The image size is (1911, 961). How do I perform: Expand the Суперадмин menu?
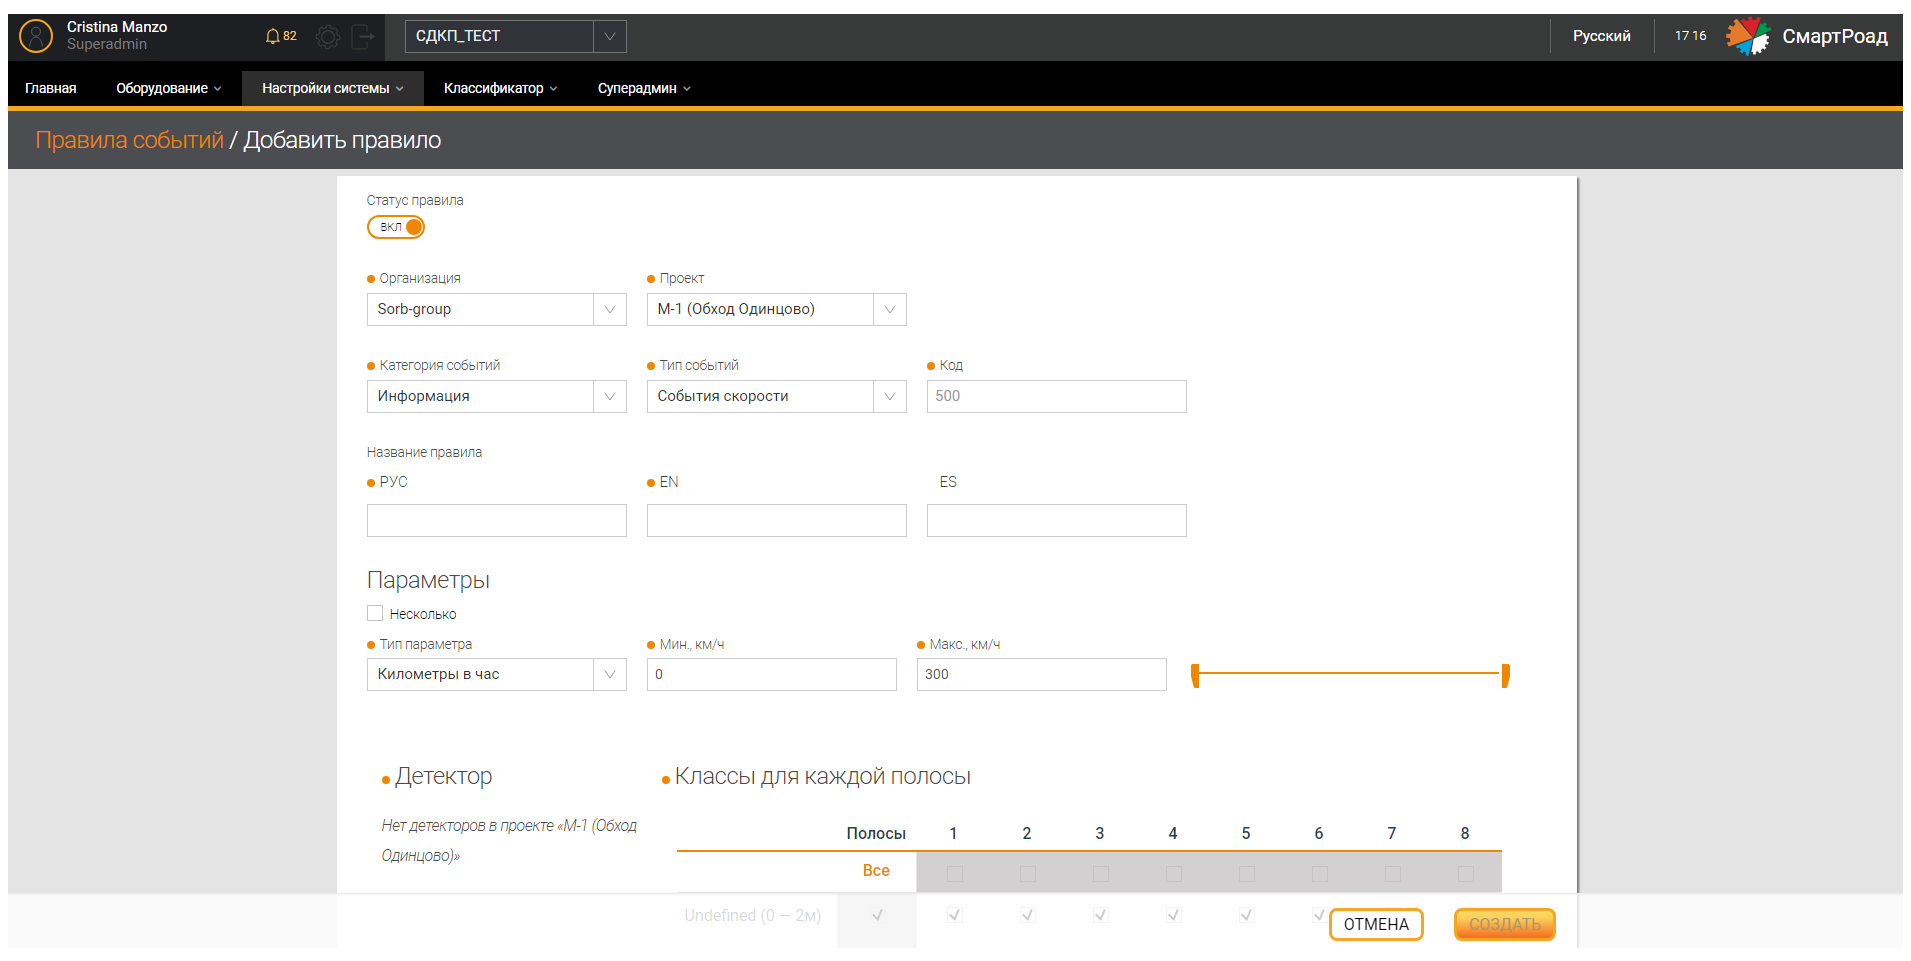pyautogui.click(x=644, y=88)
